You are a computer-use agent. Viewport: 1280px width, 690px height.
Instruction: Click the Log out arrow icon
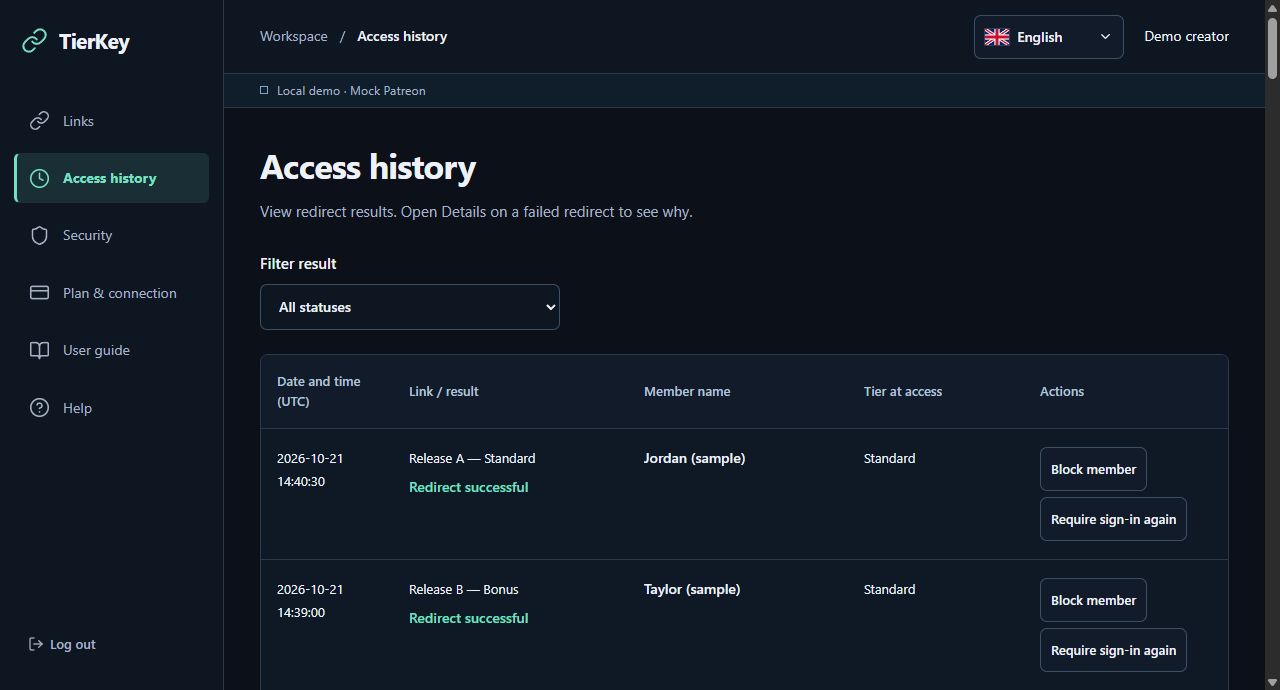36,644
